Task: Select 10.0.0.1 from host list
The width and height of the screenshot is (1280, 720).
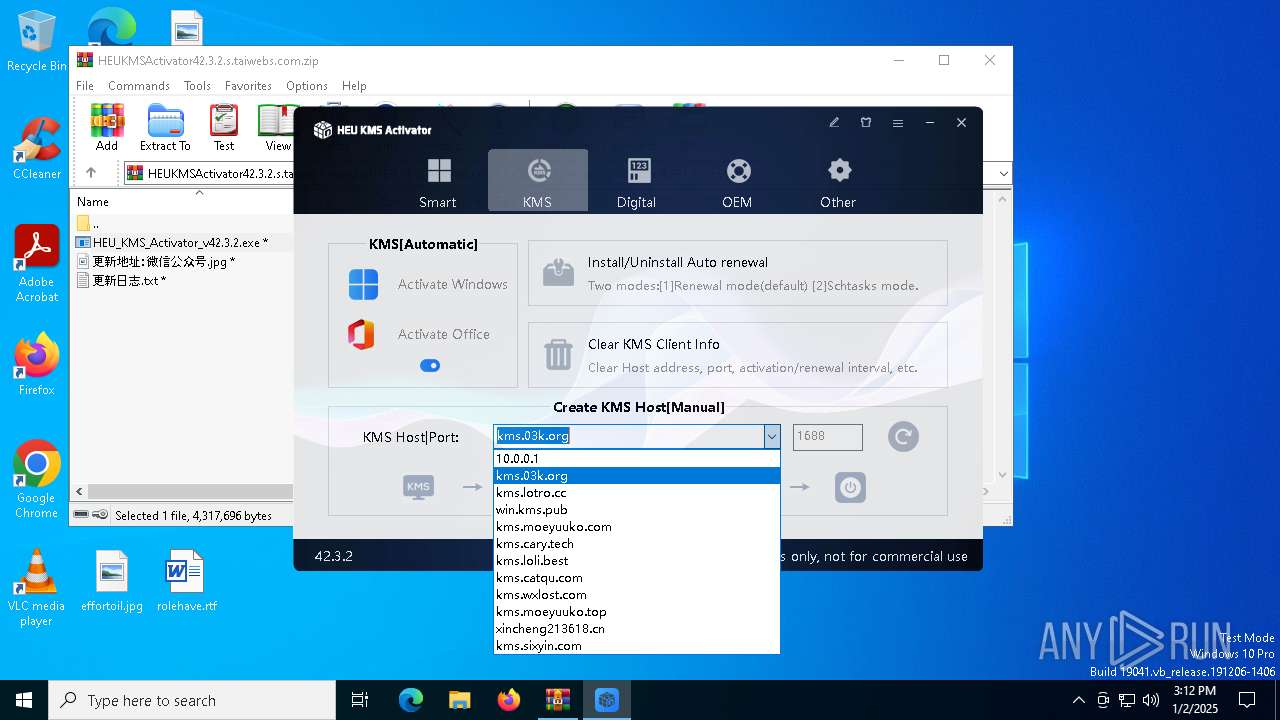Action: 637,459
